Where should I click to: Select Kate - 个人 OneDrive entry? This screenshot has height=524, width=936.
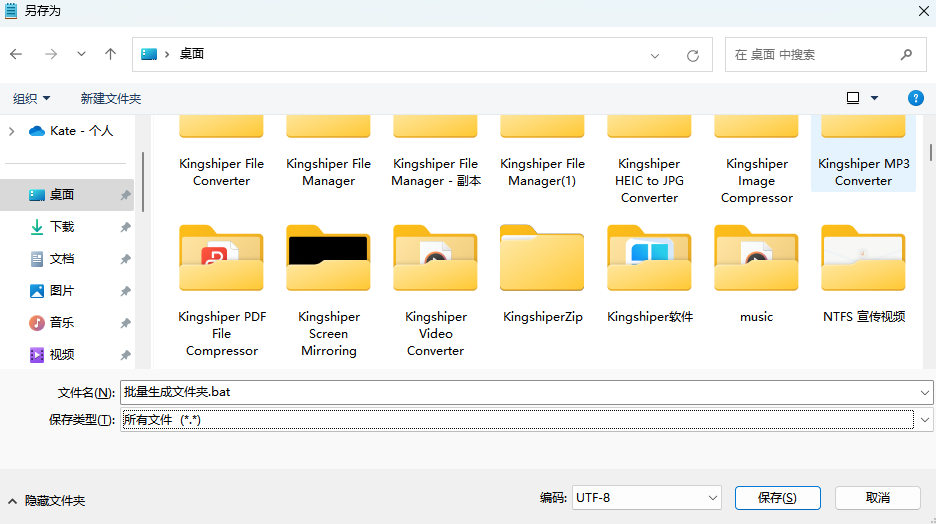(70, 131)
